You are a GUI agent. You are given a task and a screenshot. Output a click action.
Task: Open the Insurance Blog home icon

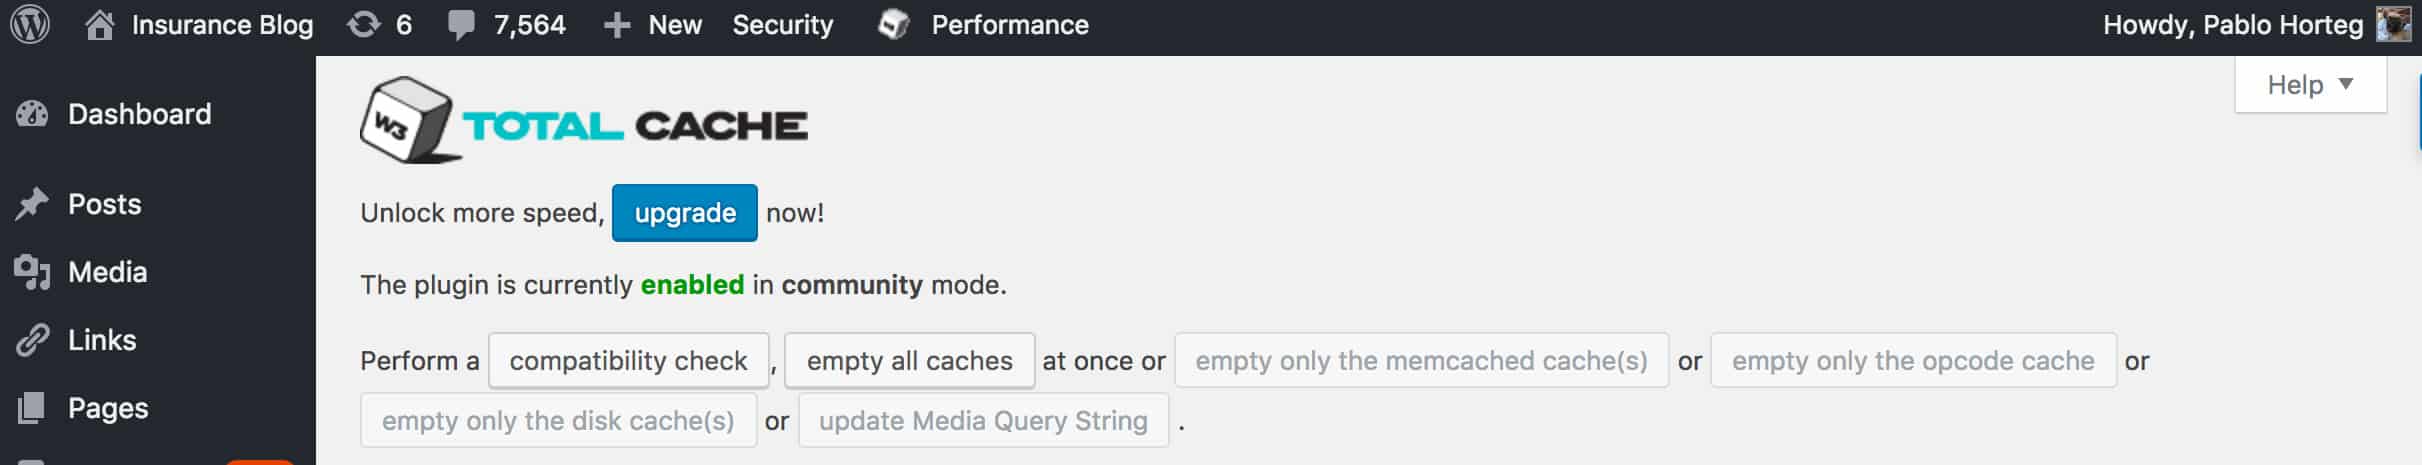[99, 25]
